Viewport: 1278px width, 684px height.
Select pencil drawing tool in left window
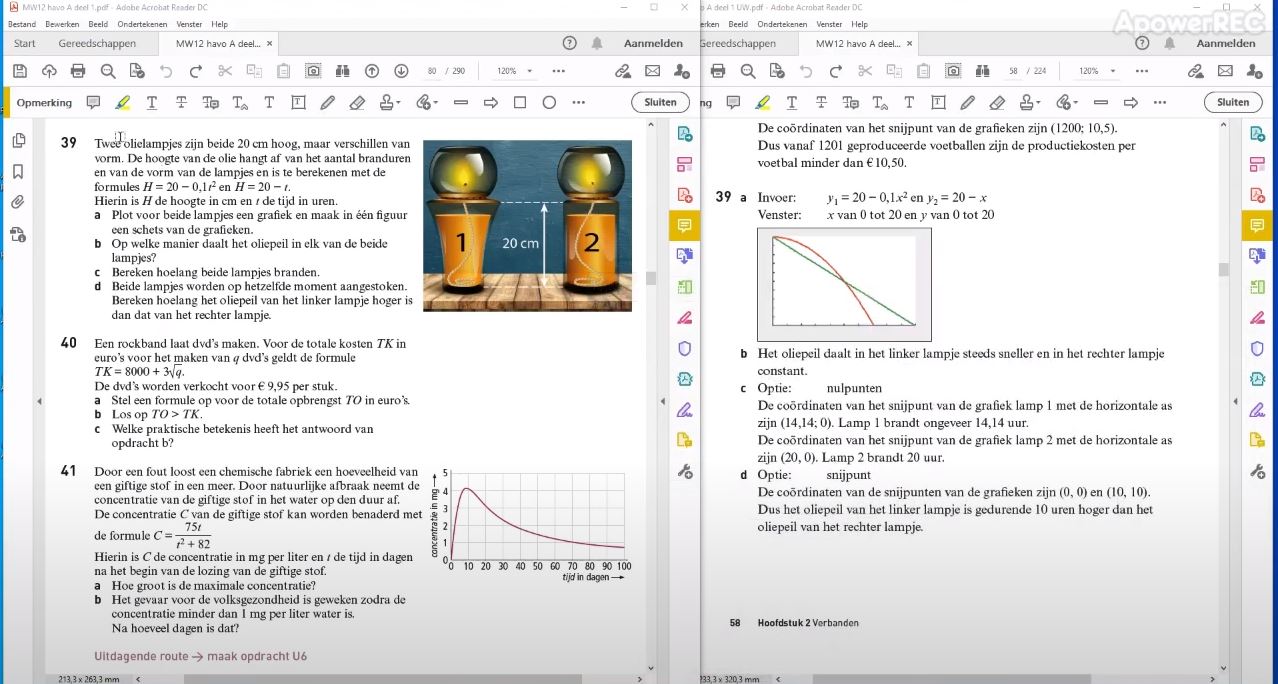[x=327, y=102]
